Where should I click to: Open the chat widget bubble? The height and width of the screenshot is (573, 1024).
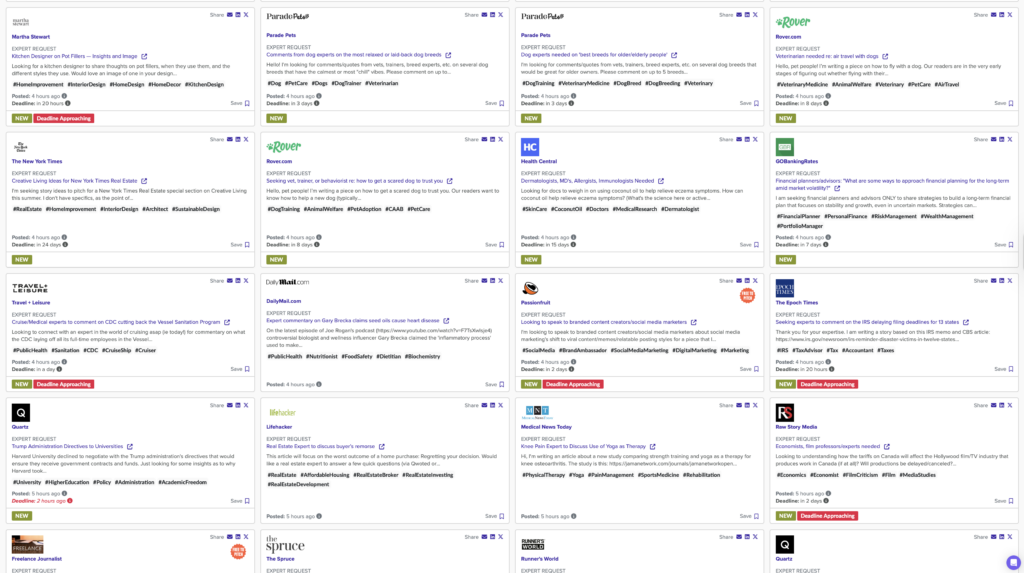(1013, 562)
